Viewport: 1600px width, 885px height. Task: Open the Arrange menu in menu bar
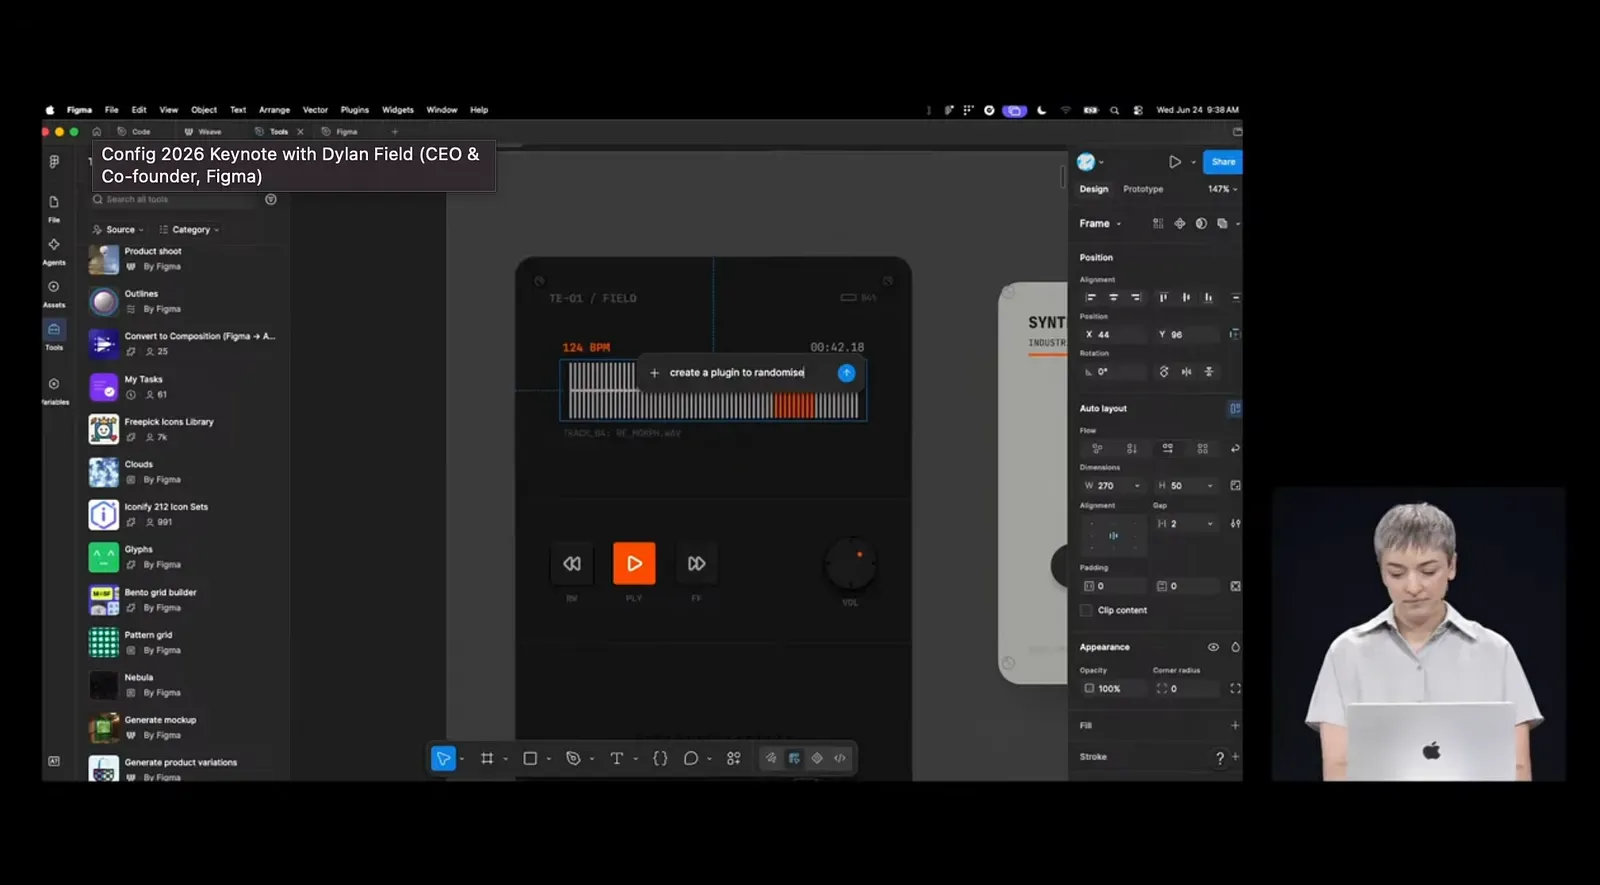(x=274, y=110)
